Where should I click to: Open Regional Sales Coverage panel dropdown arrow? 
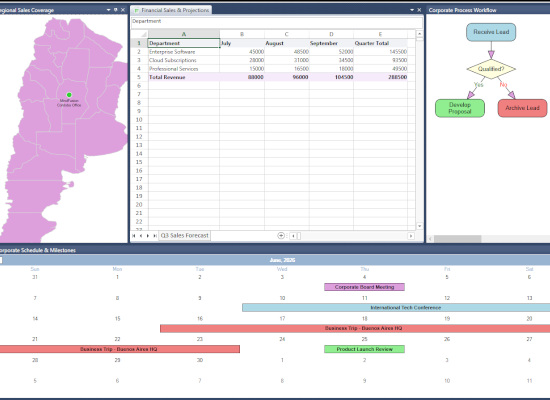(108, 10)
